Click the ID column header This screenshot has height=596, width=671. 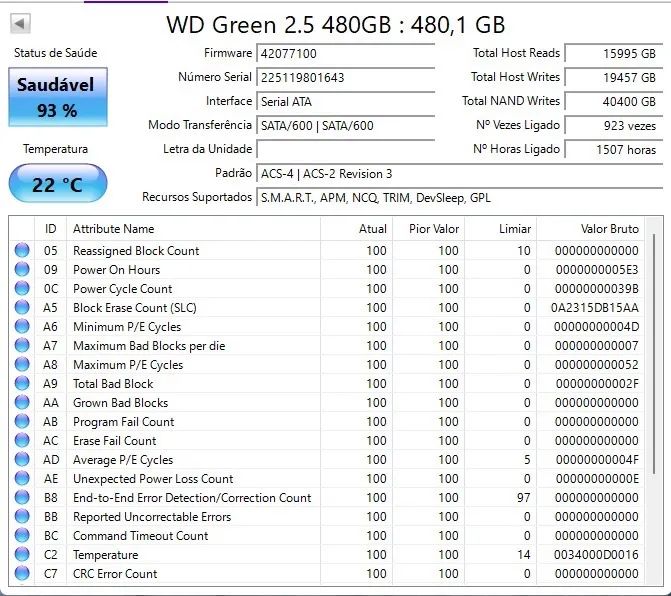(x=50, y=228)
